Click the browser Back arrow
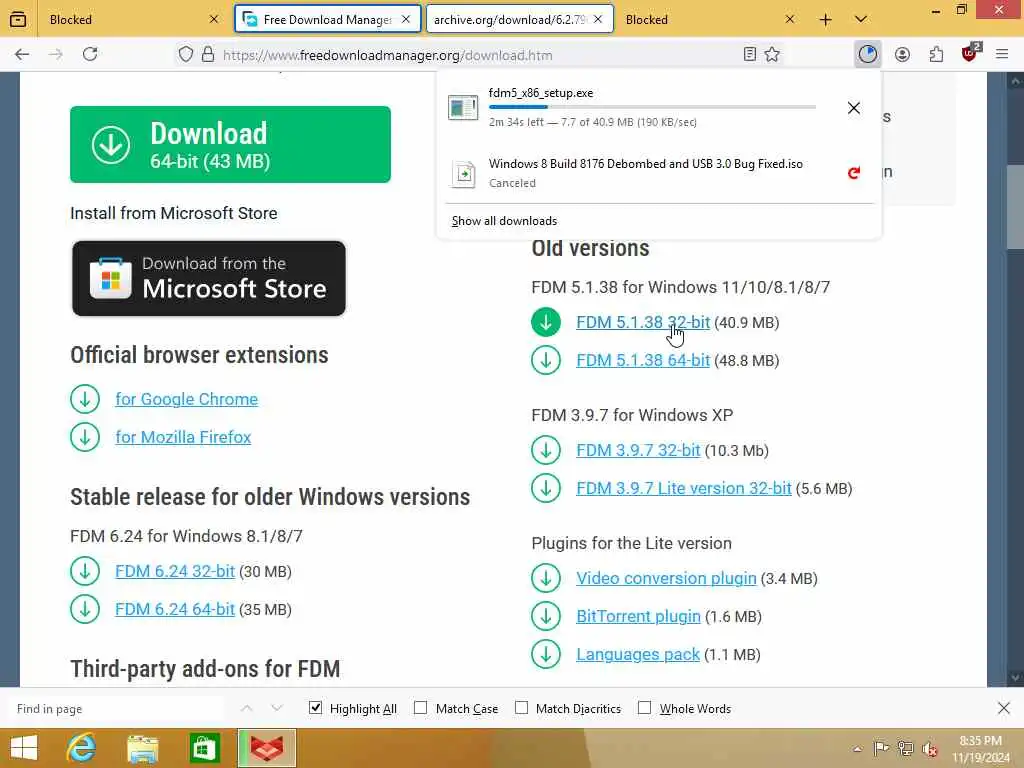1024x768 pixels. point(22,54)
